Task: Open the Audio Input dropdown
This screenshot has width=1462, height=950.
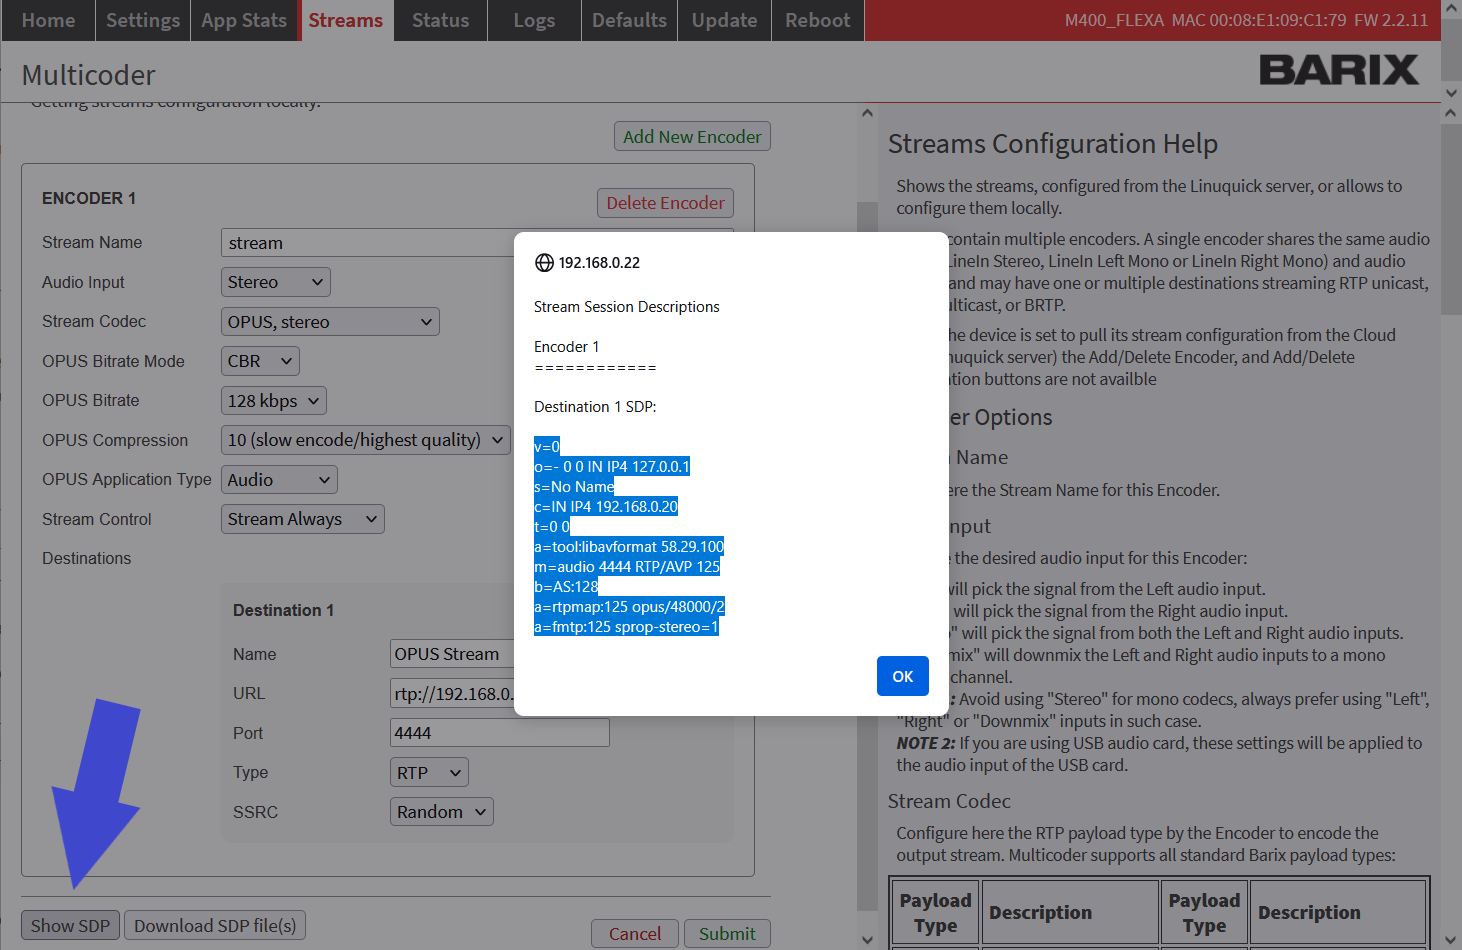Action: 275,282
